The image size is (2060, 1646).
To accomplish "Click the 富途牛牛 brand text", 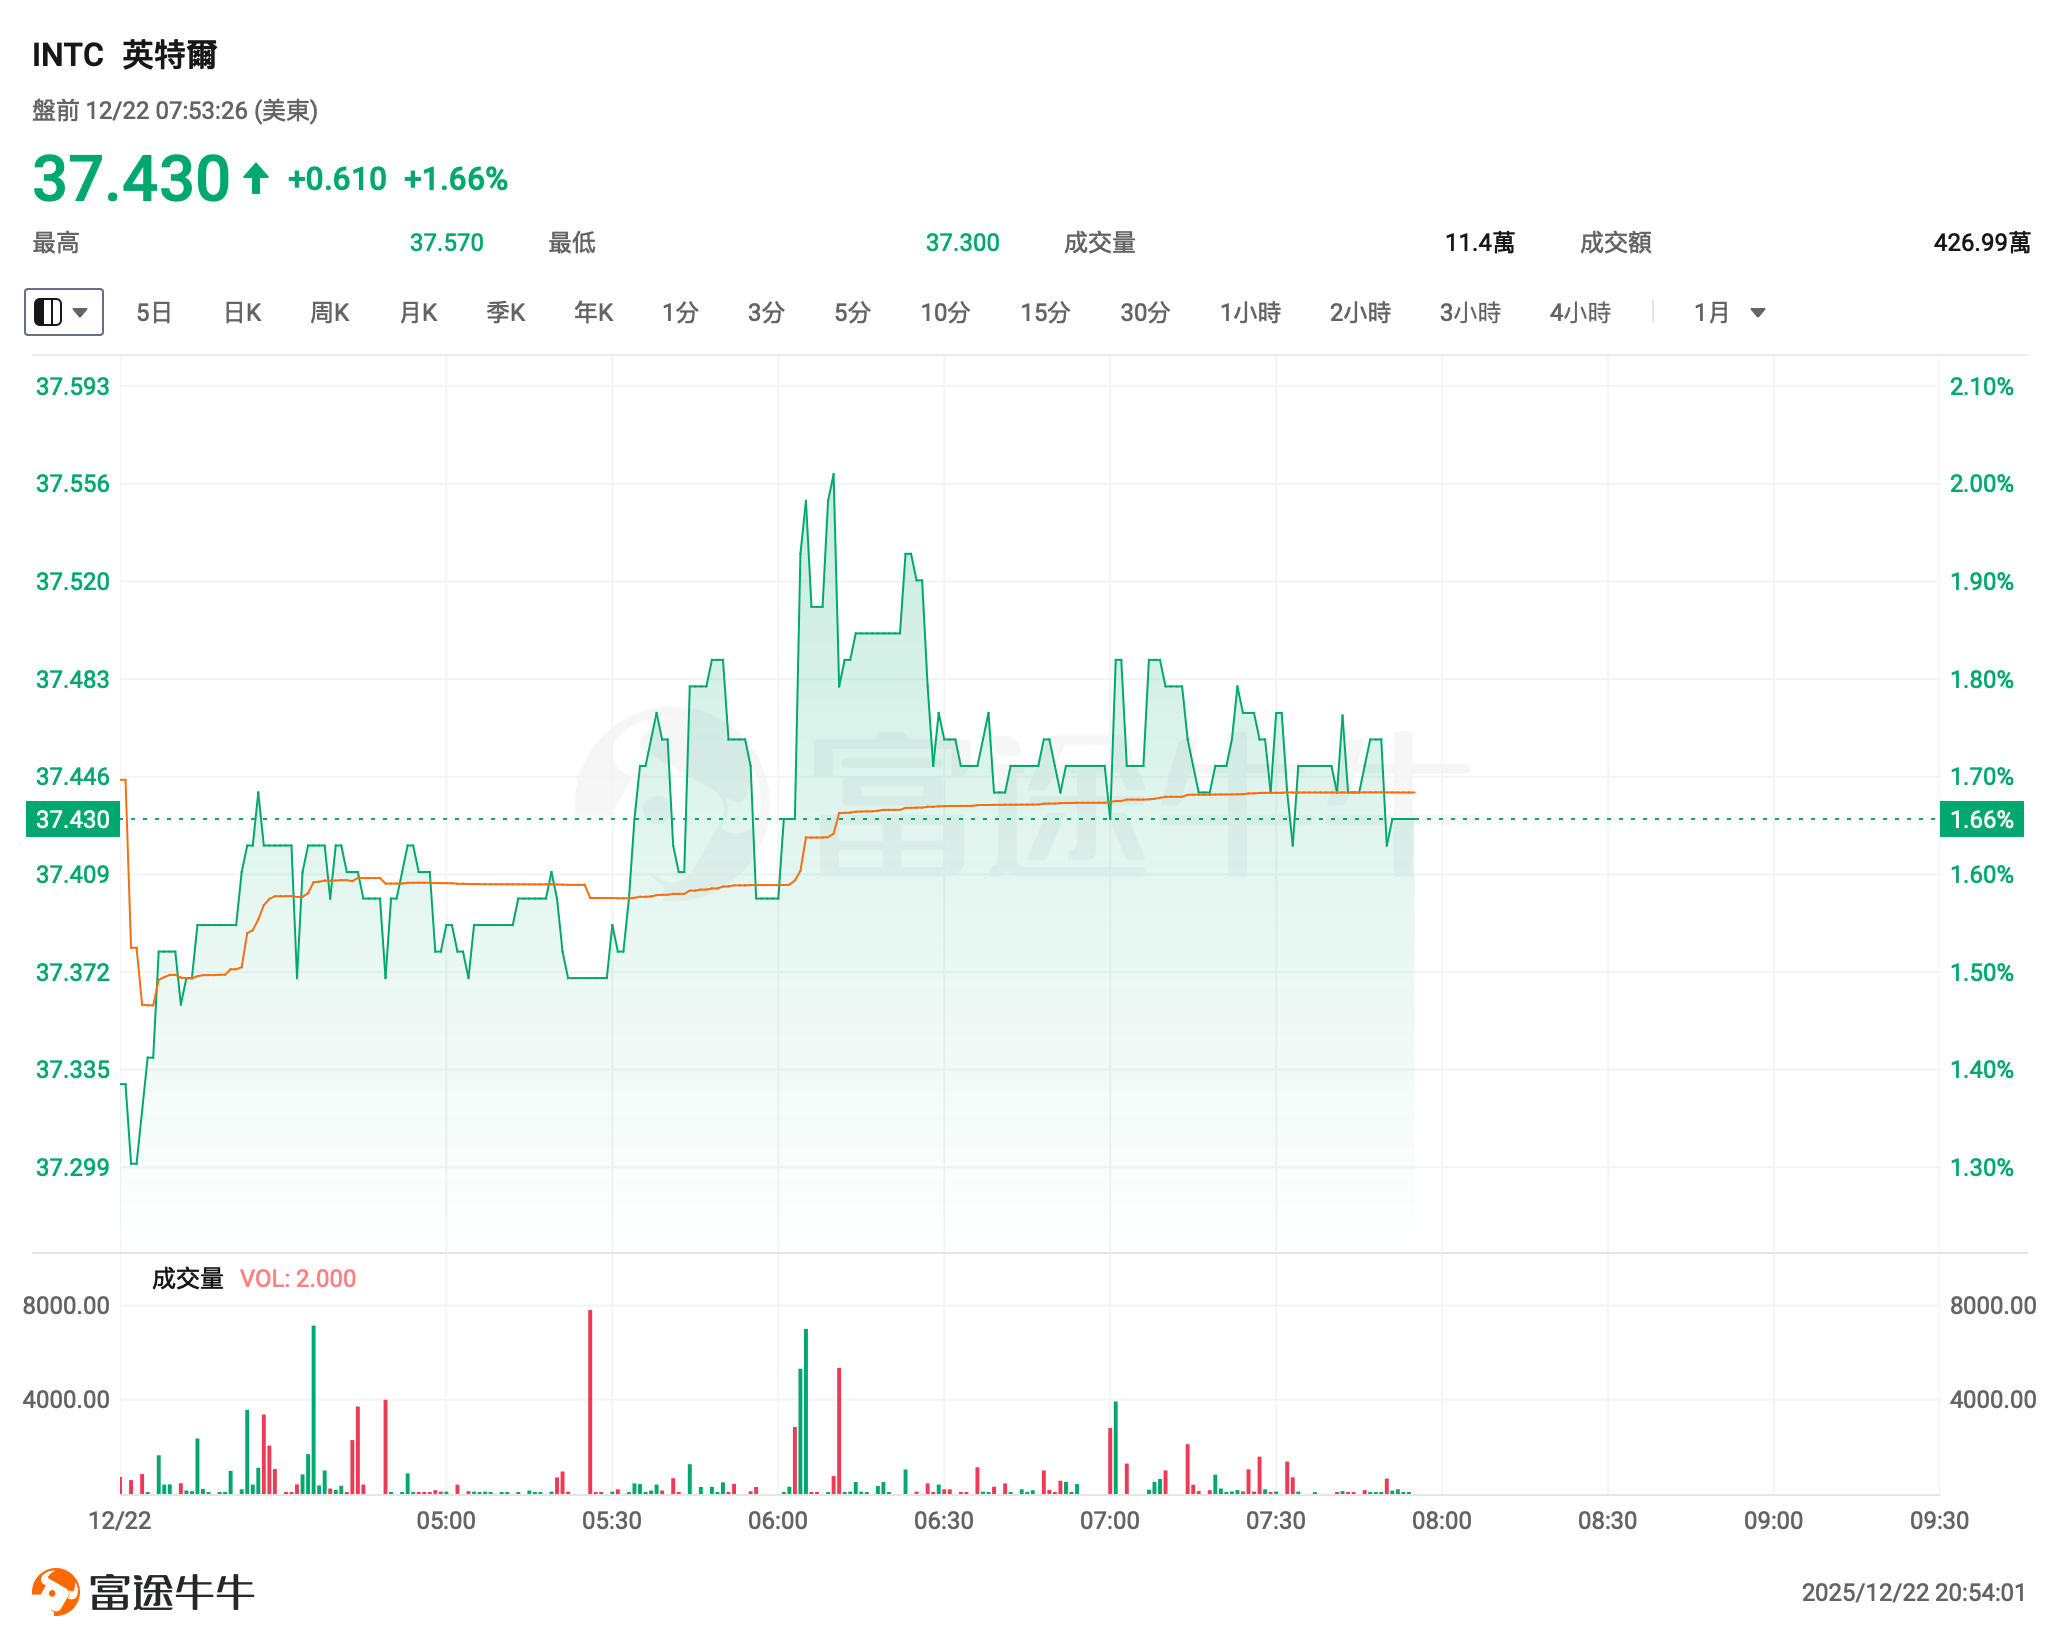I will coord(171,1592).
